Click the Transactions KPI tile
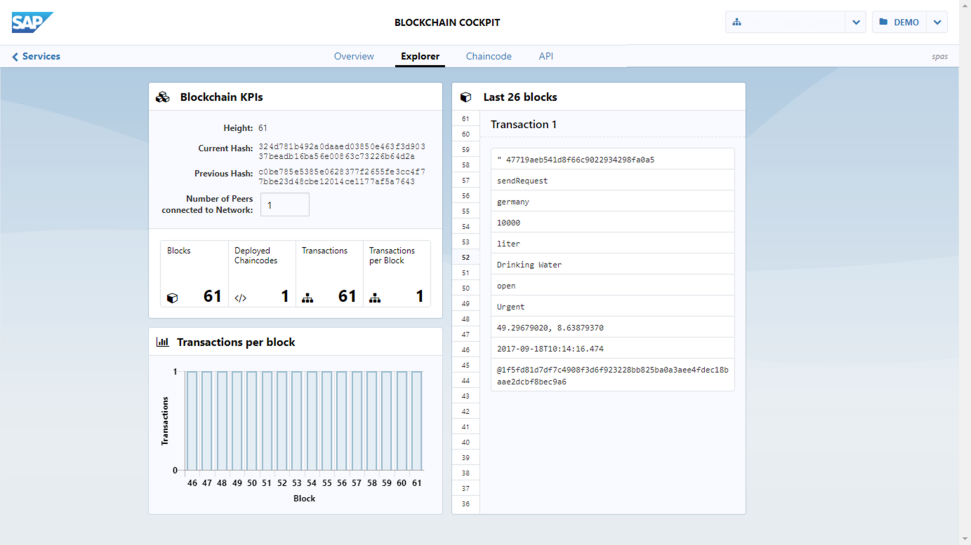 (329, 274)
